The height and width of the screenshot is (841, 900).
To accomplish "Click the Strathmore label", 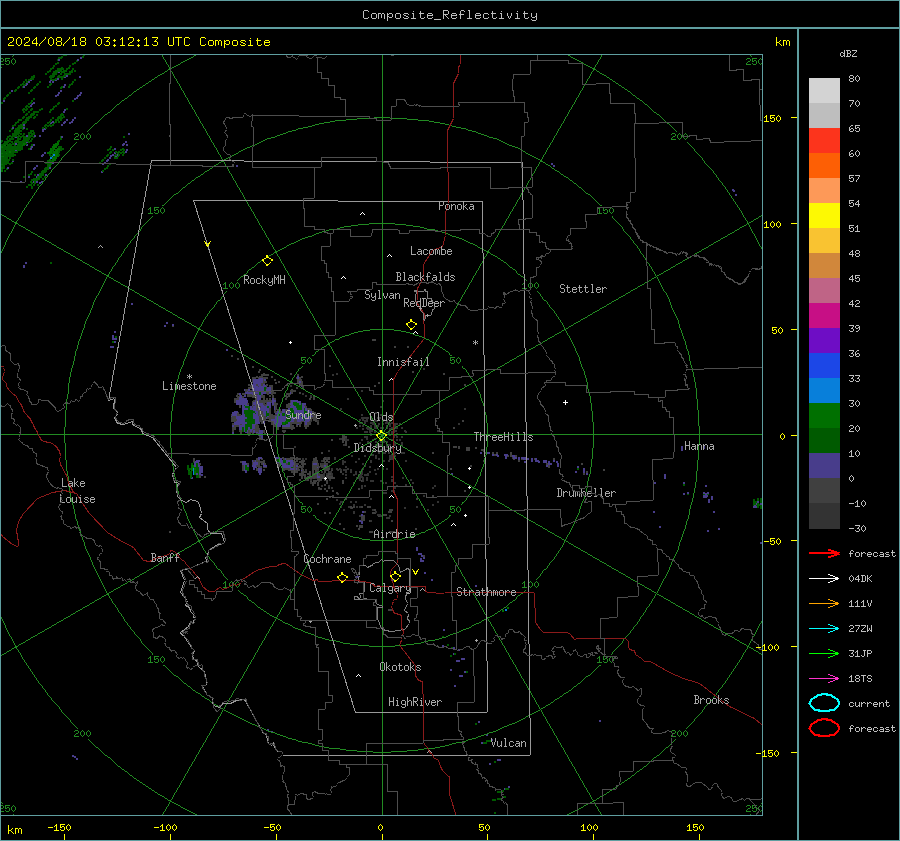I will 486,592.
